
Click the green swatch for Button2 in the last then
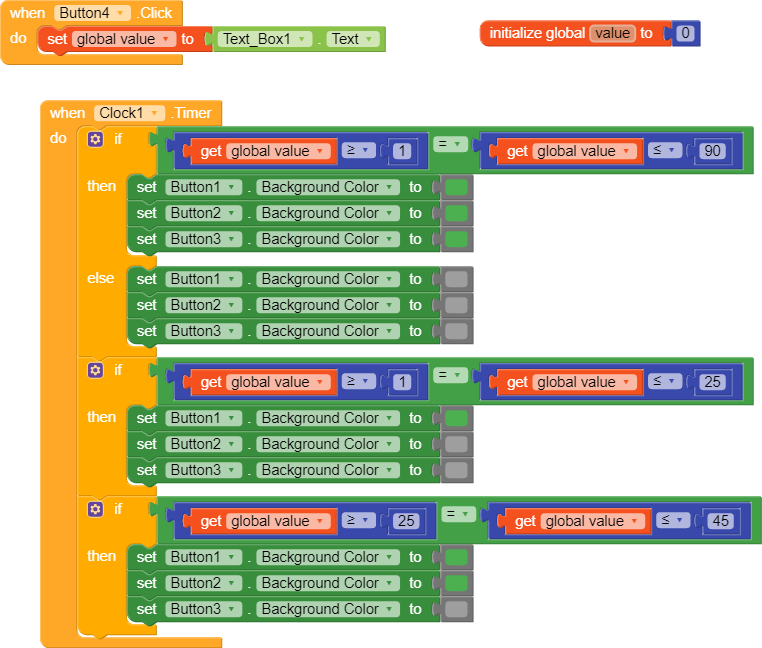pos(456,583)
